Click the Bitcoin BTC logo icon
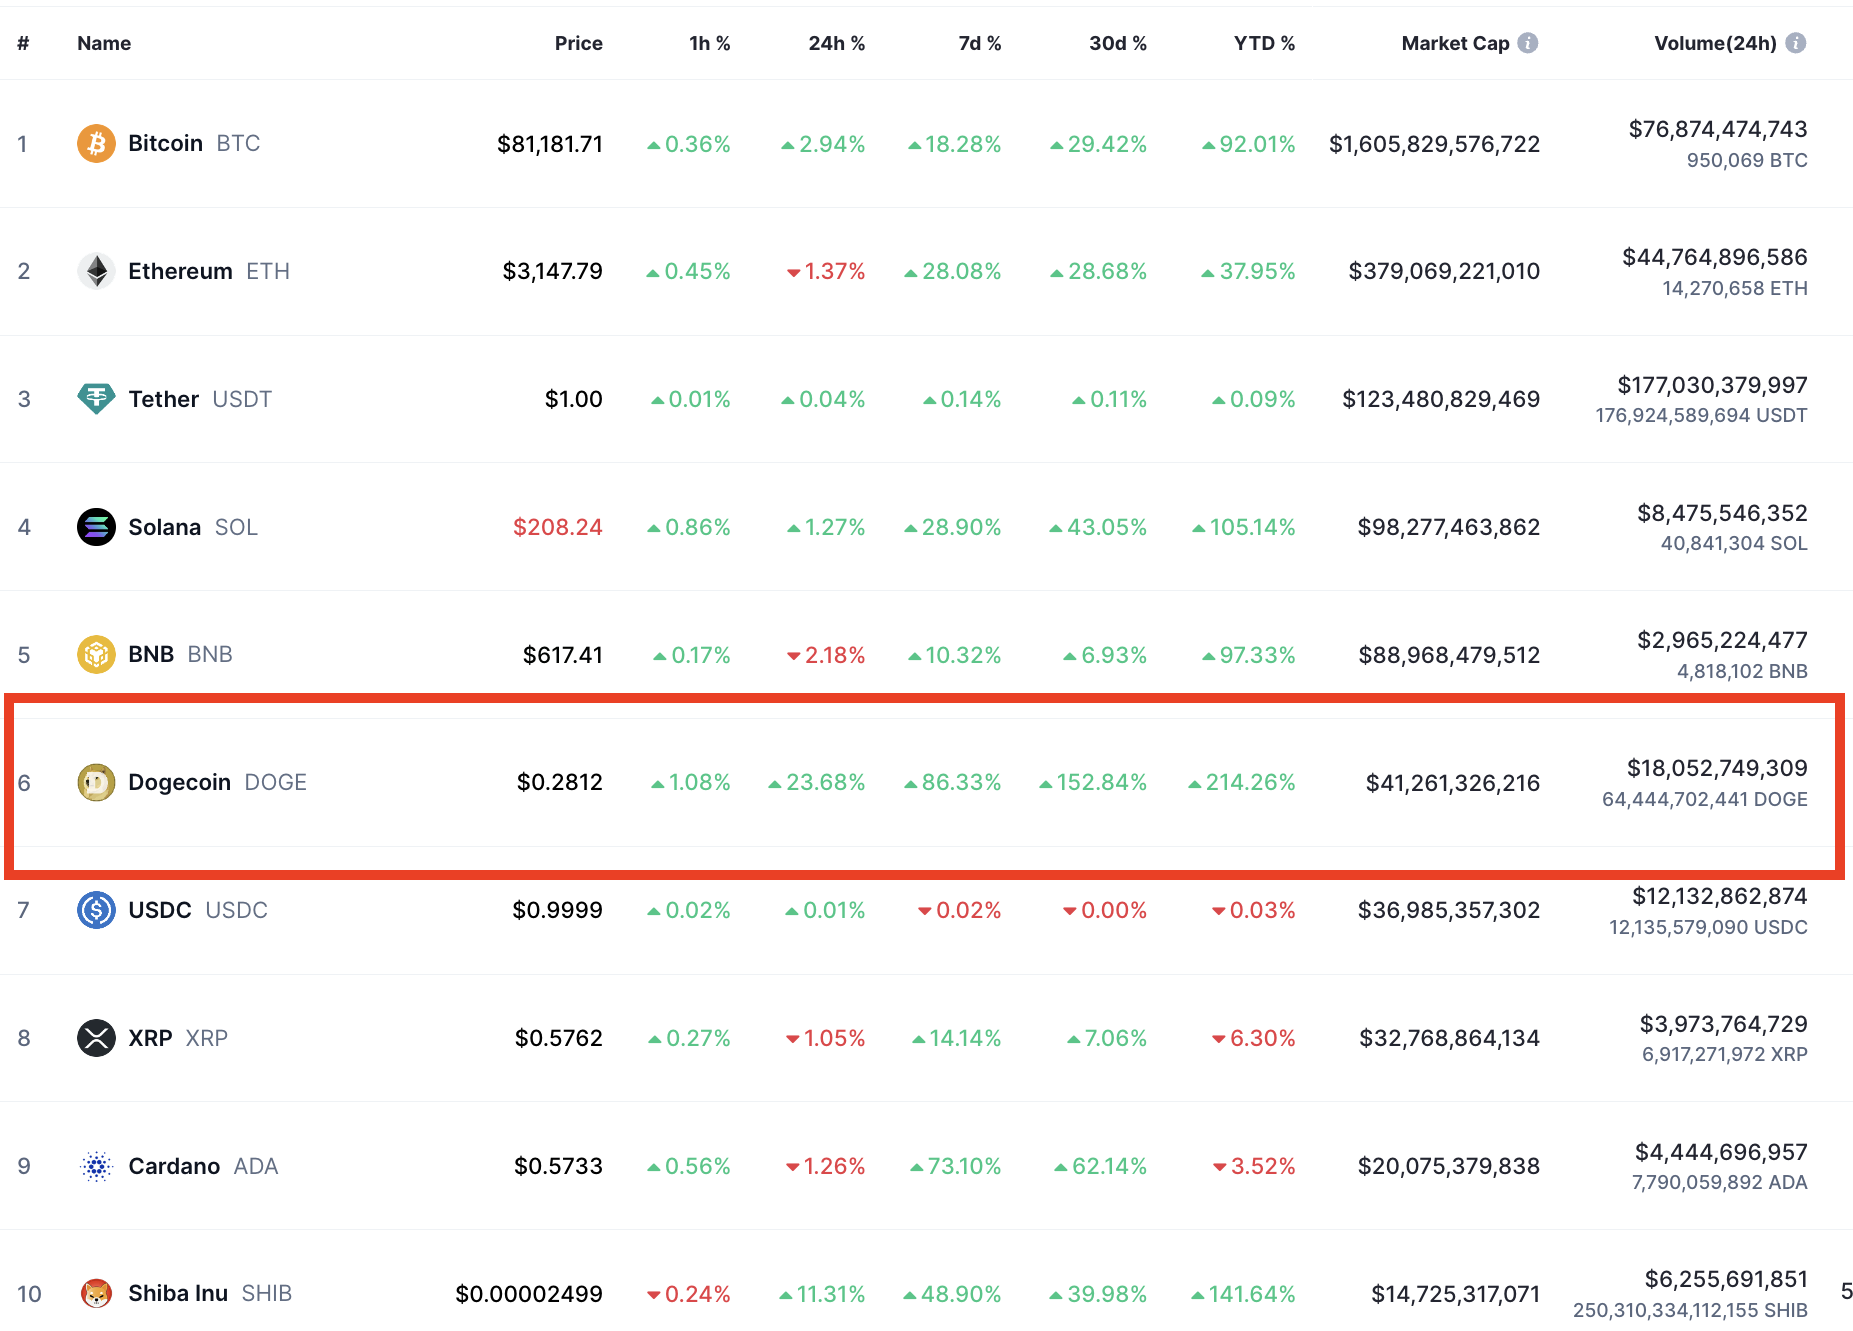Image resolution: width=1853 pixels, height=1331 pixels. tap(96, 143)
